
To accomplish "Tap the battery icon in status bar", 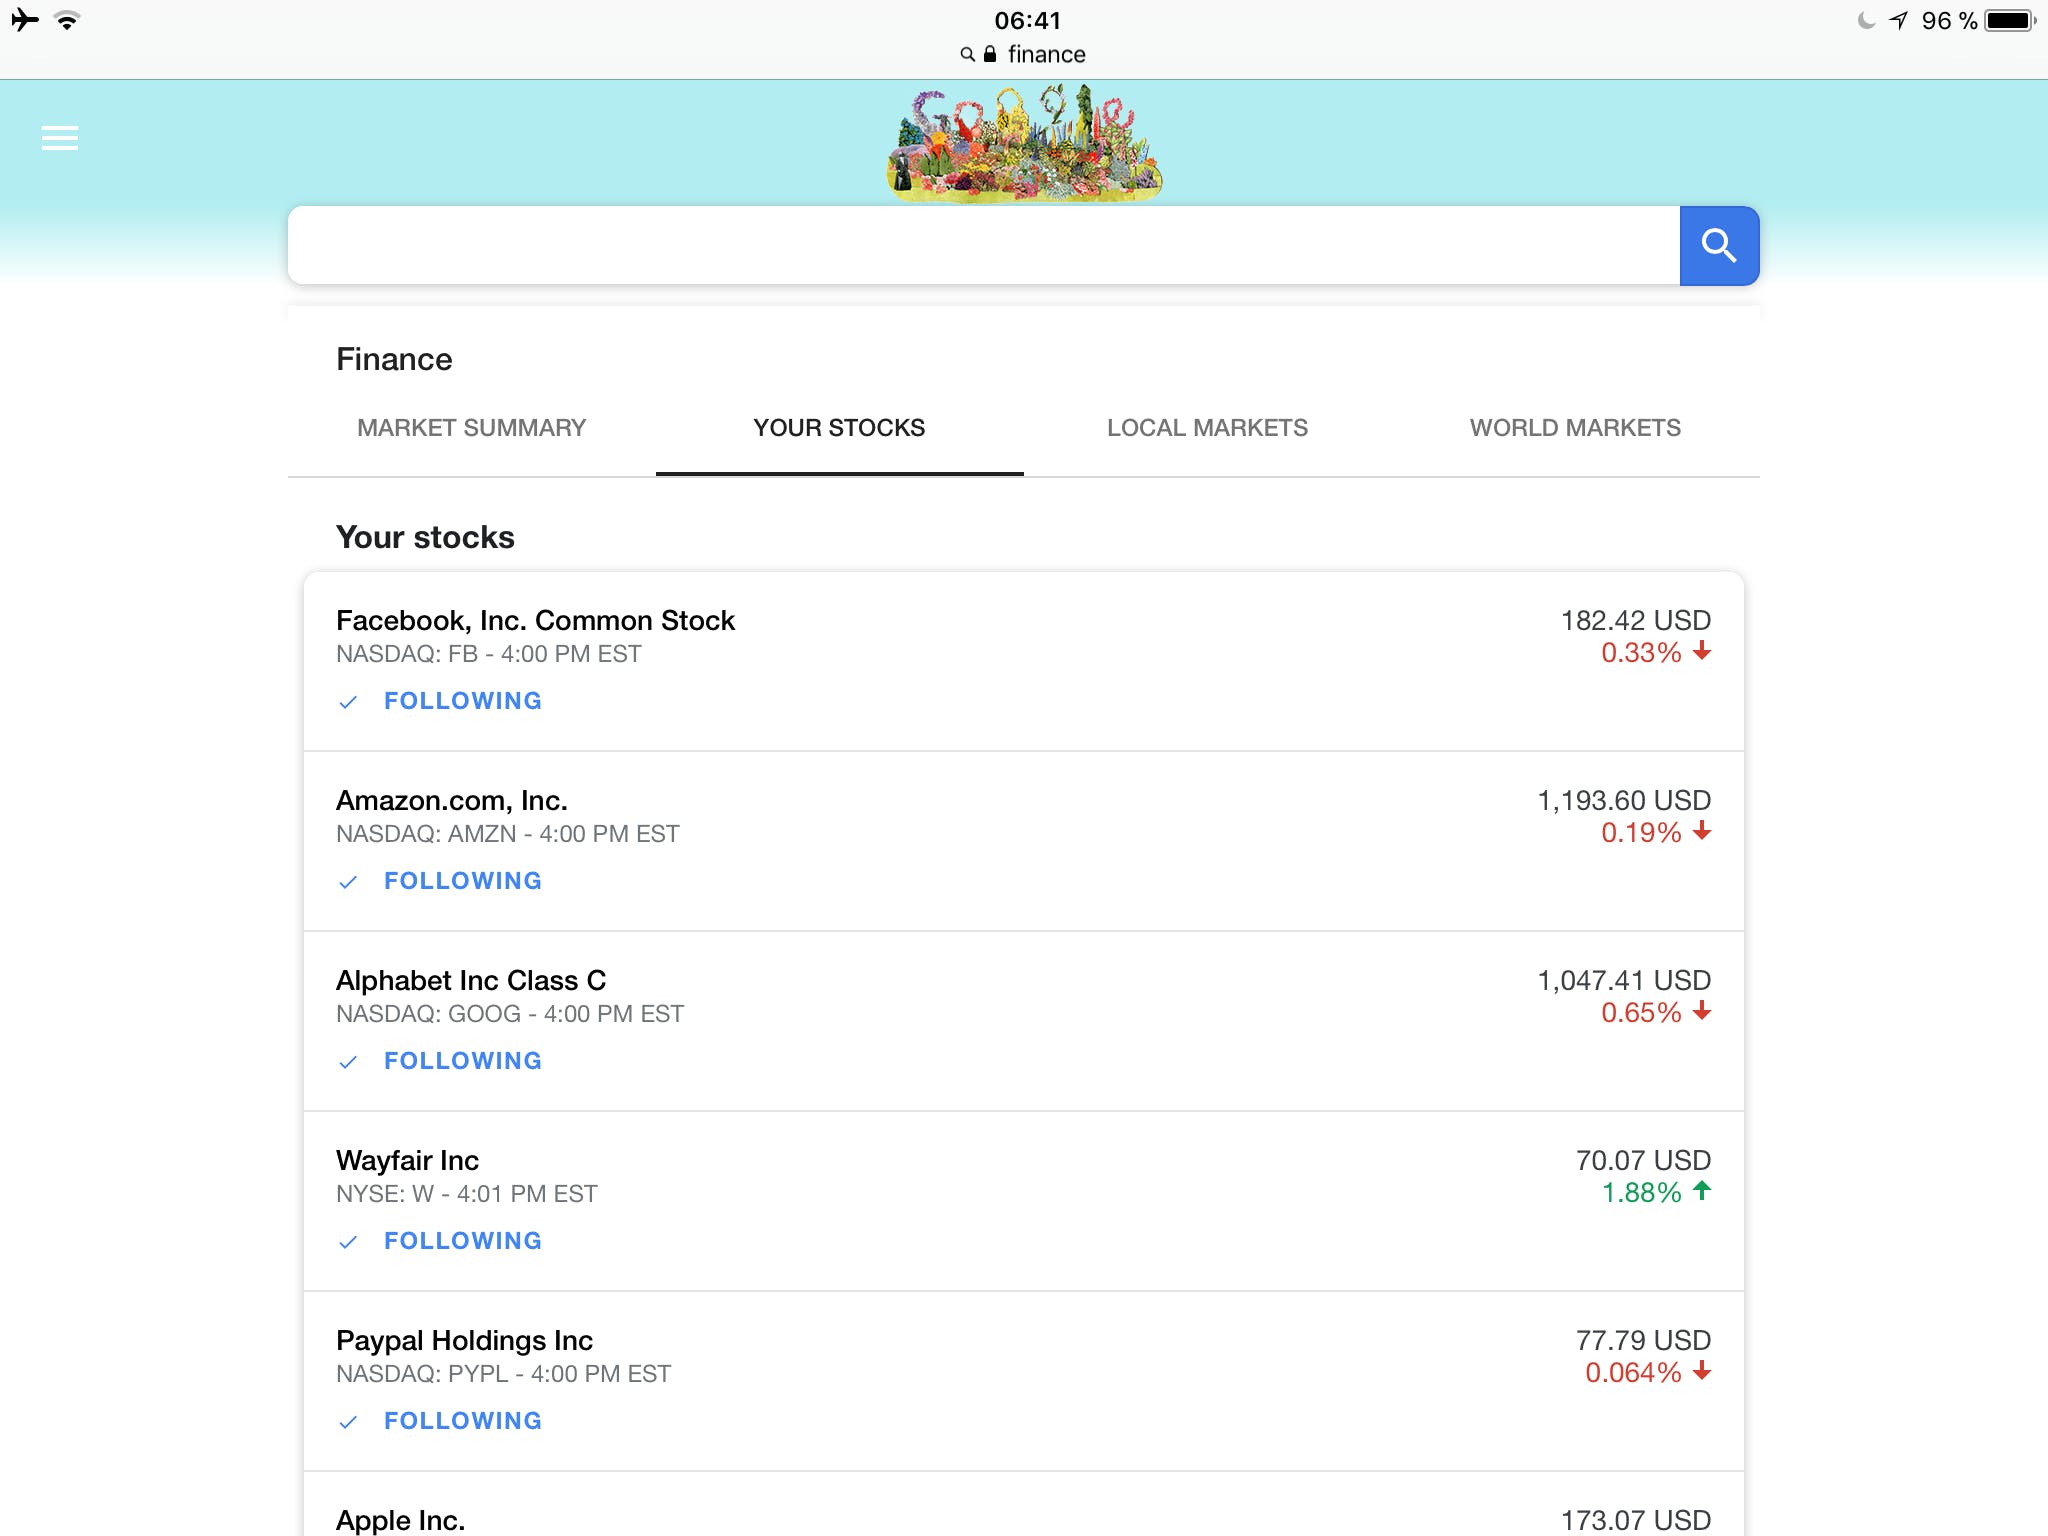I will [2011, 21].
